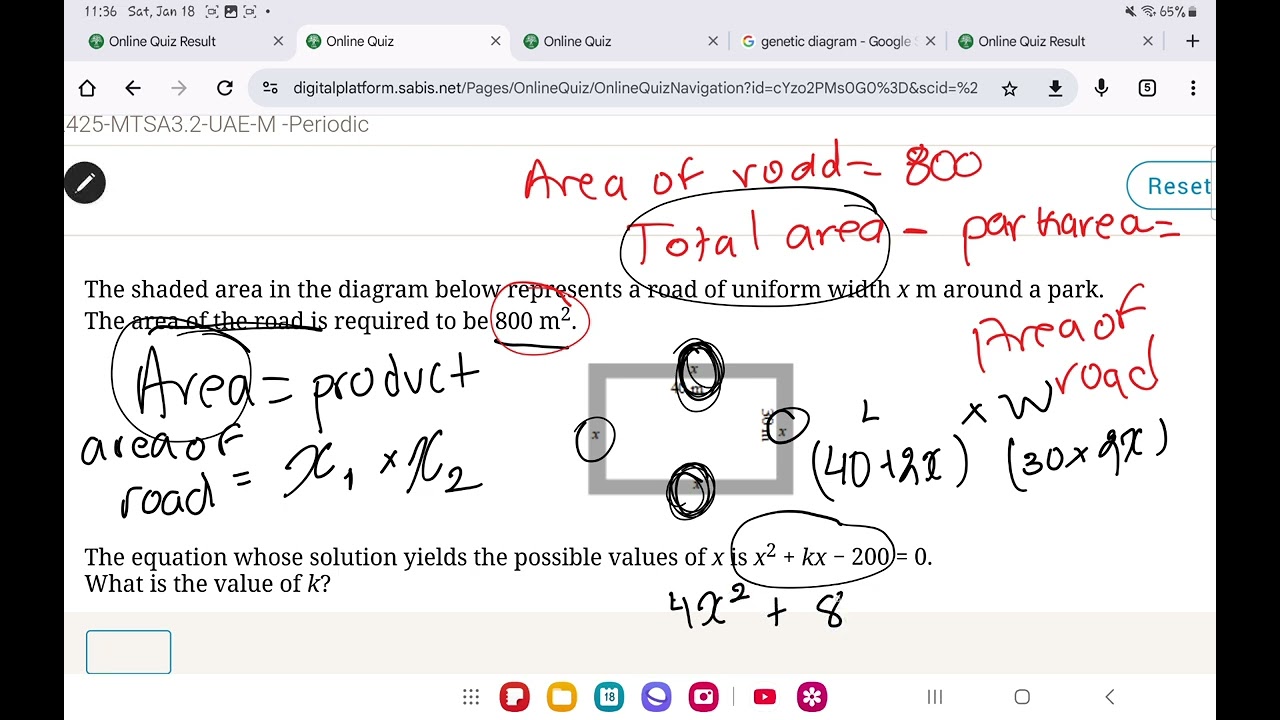Close the genetic diagram Google tab
This screenshot has width=1280, height=720.
tap(931, 41)
